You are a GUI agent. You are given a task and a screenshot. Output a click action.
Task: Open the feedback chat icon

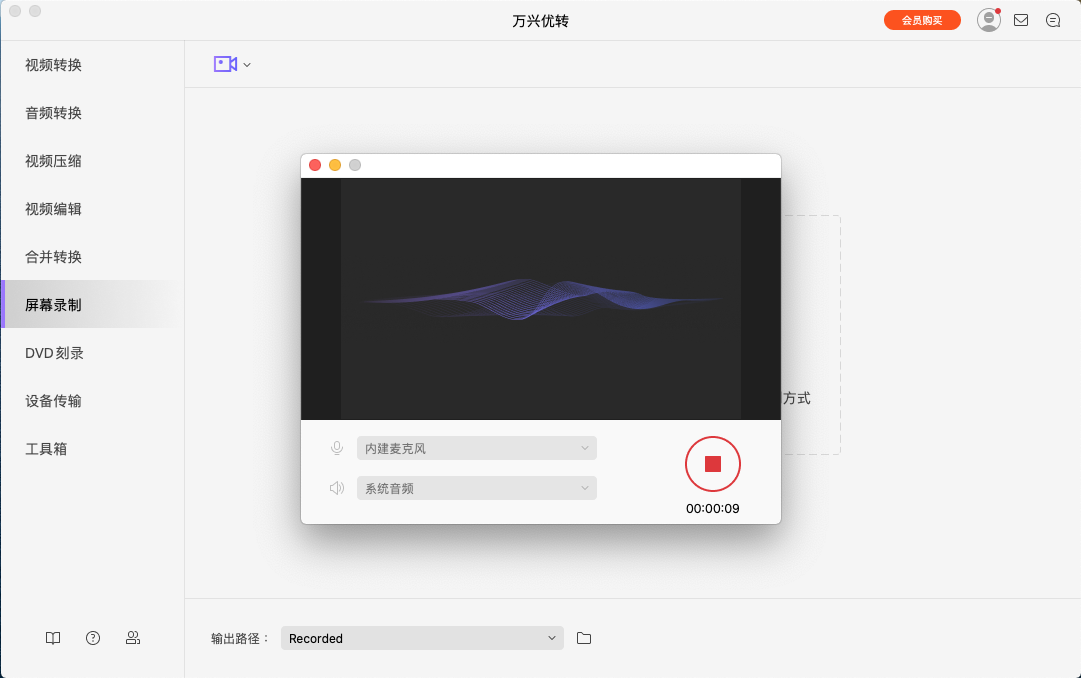pyautogui.click(x=1053, y=19)
